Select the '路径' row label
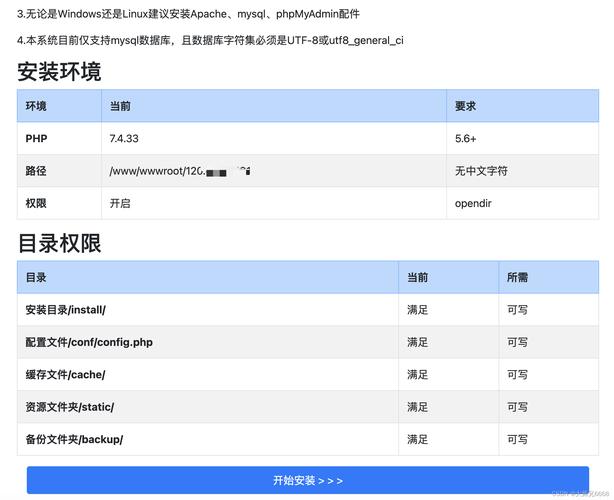The image size is (614, 500). point(36,171)
